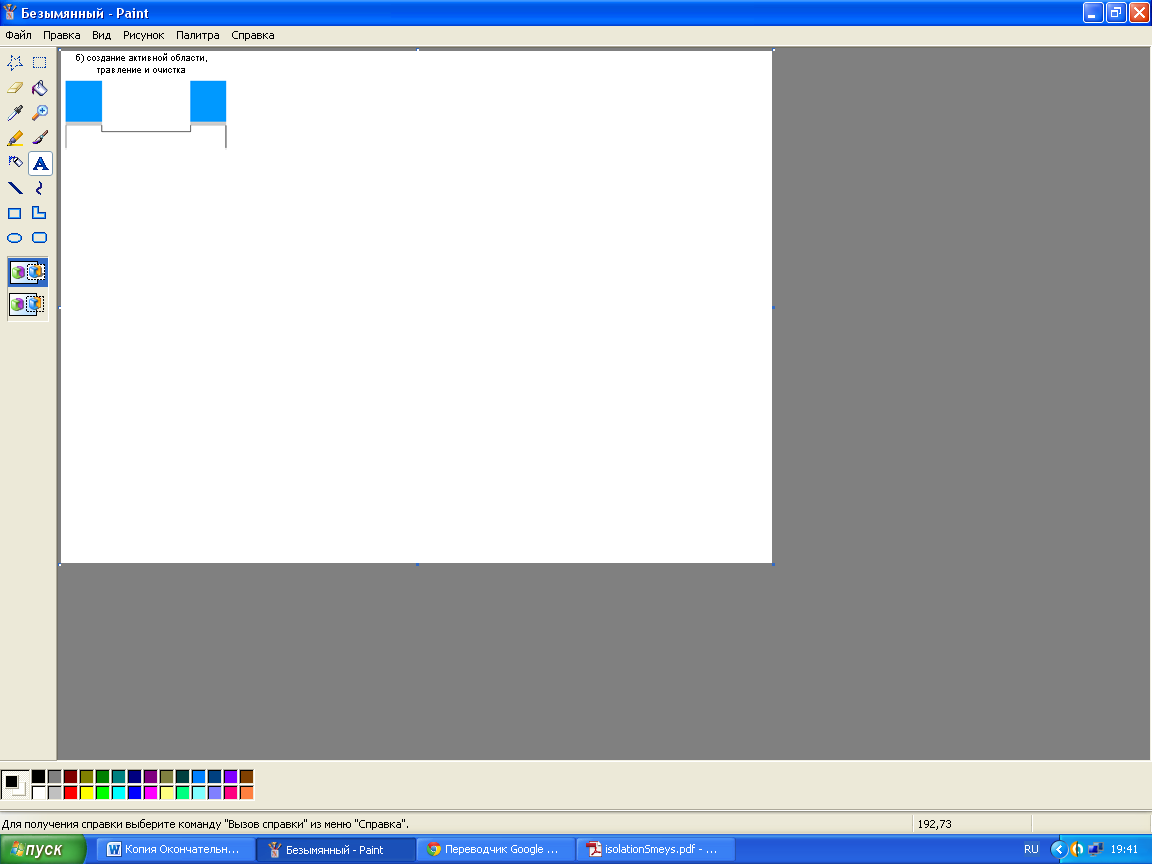Pick the Airbrush tool
Image resolution: width=1152 pixels, height=864 pixels.
tap(15, 163)
